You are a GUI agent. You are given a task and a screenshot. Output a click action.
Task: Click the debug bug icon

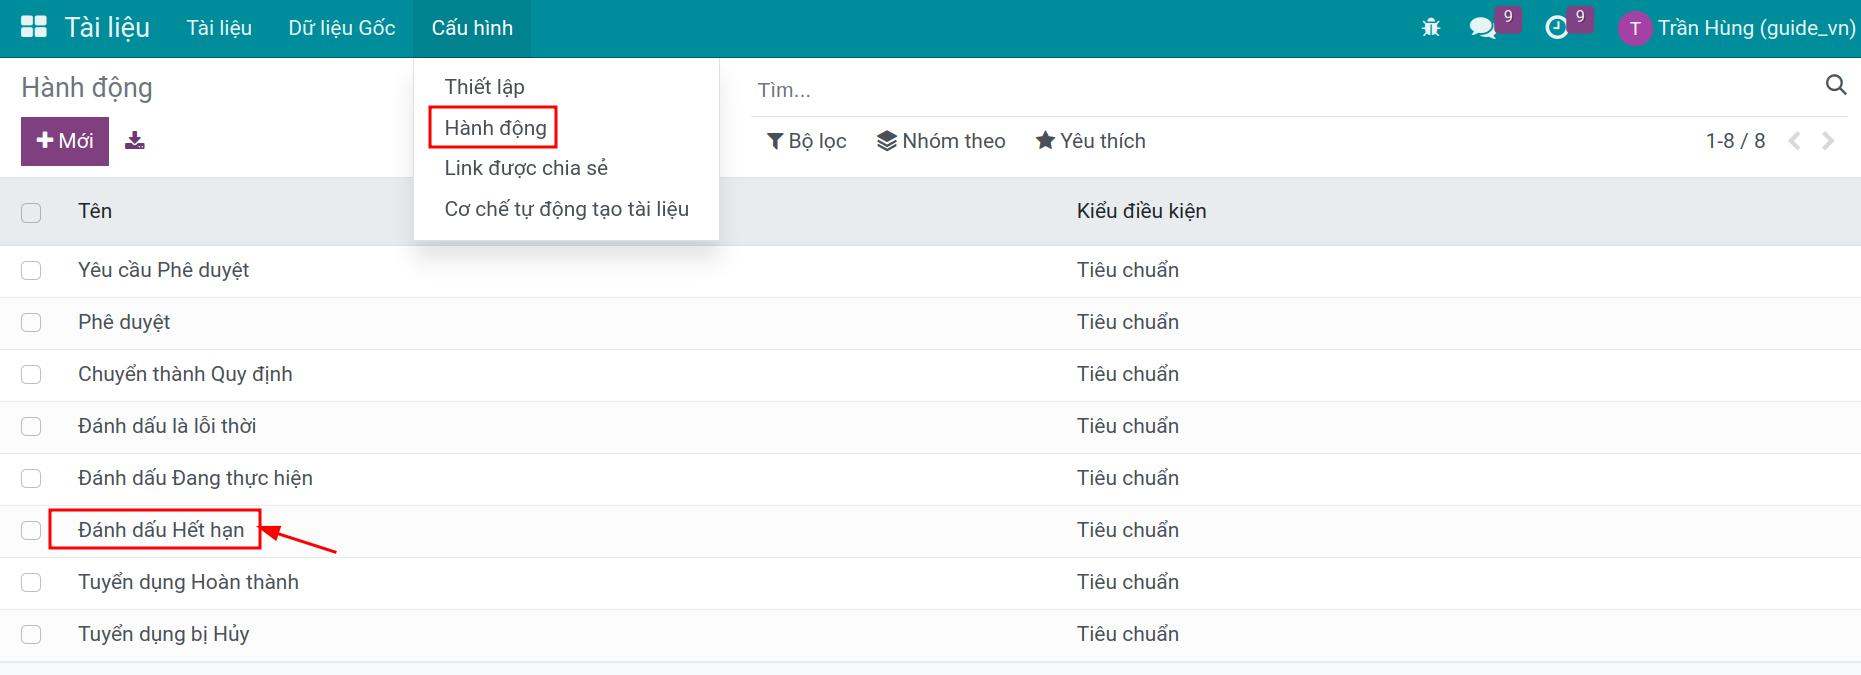pos(1431,28)
